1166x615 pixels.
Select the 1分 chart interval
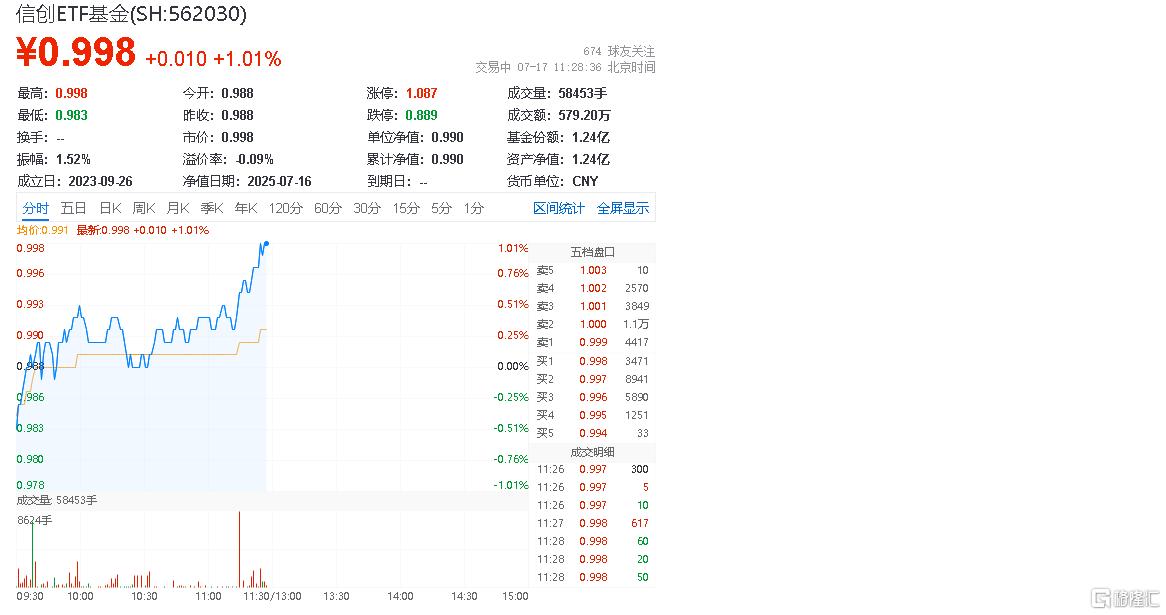474,208
